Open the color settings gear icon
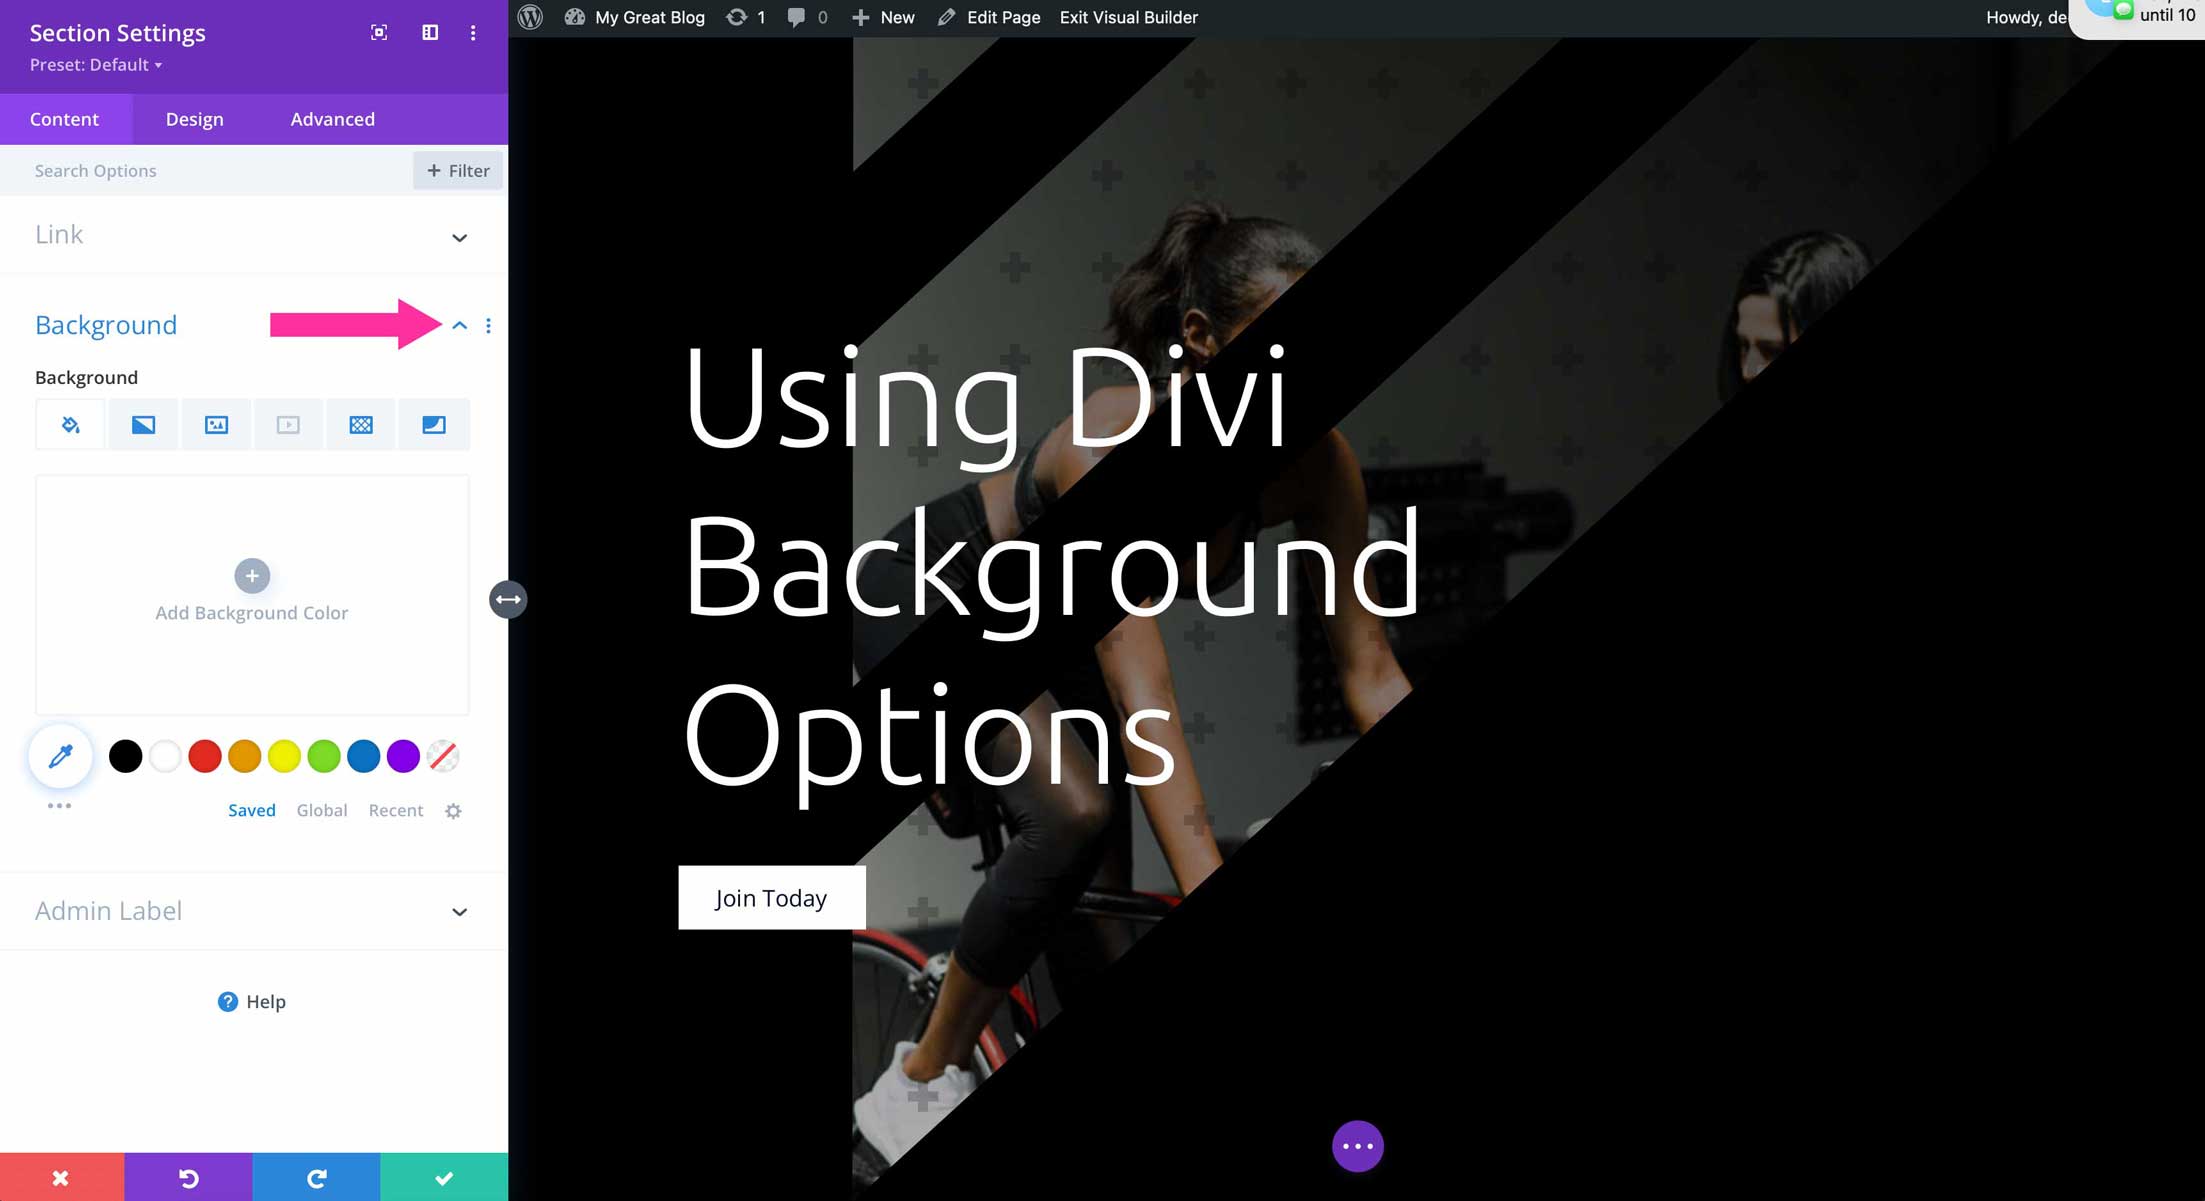Image resolution: width=2205 pixels, height=1201 pixels. point(452,810)
